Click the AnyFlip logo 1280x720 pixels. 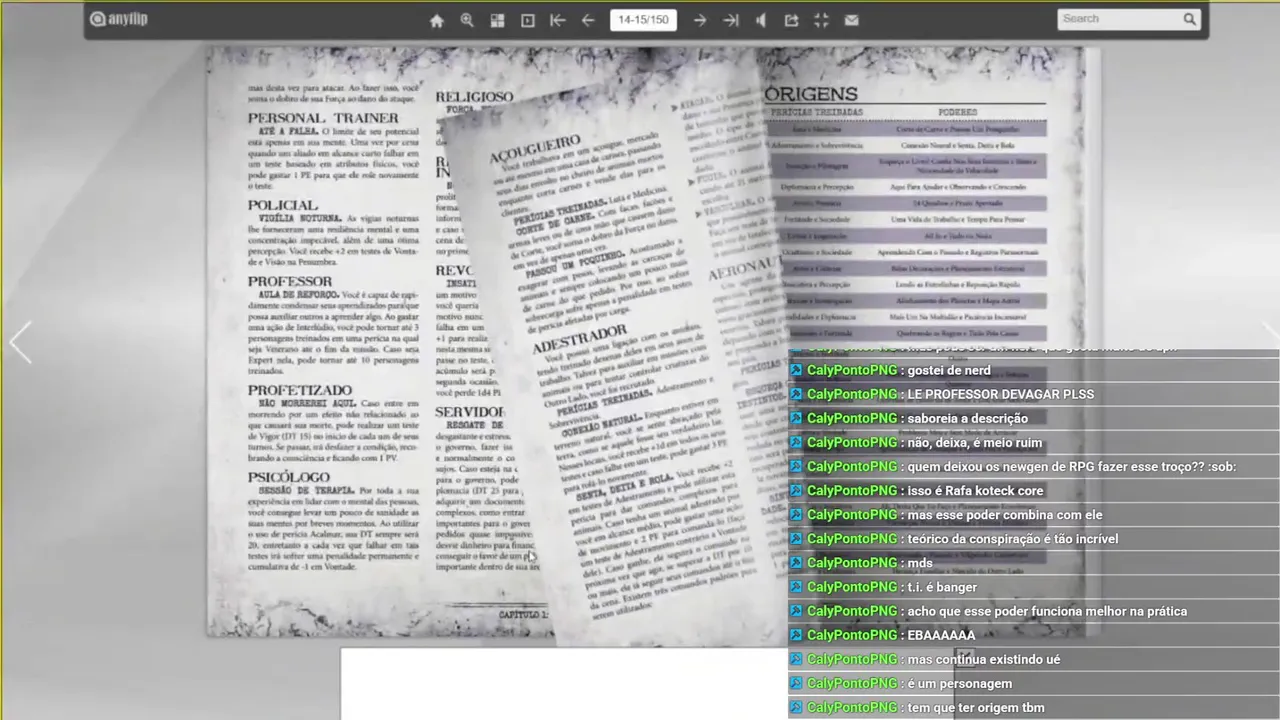coord(118,19)
